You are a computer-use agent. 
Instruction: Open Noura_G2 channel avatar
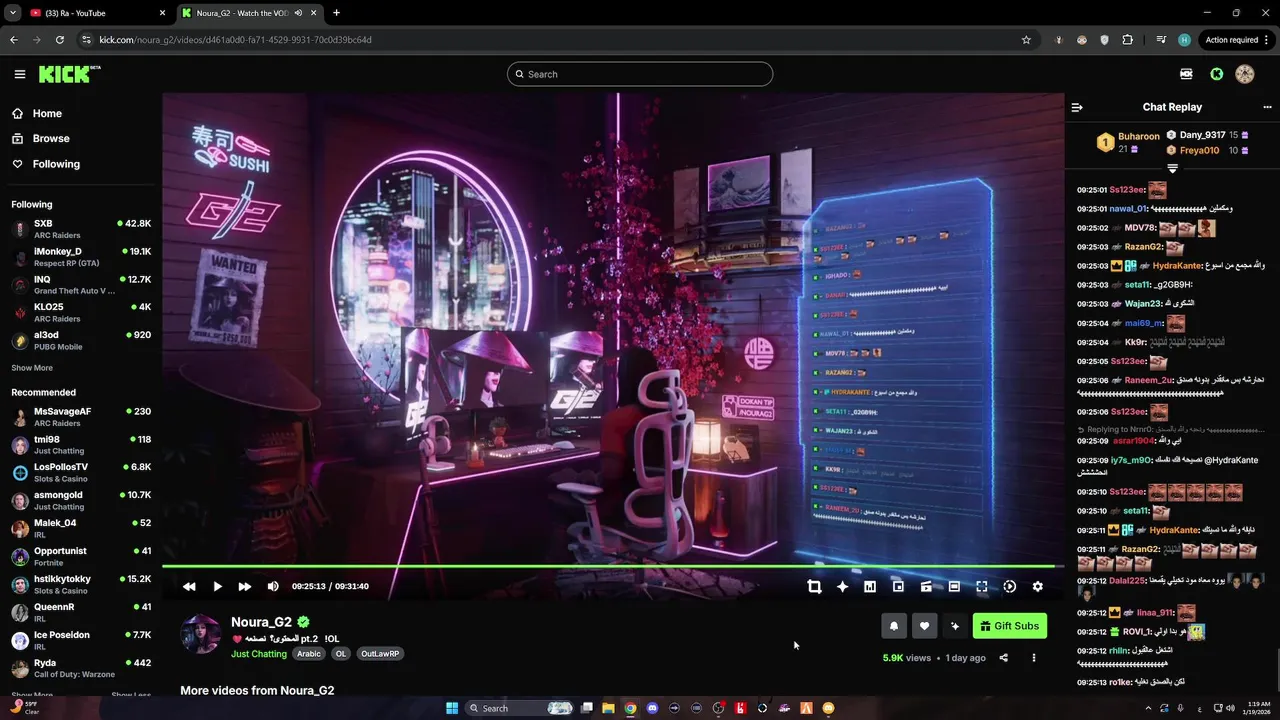tap(200, 634)
